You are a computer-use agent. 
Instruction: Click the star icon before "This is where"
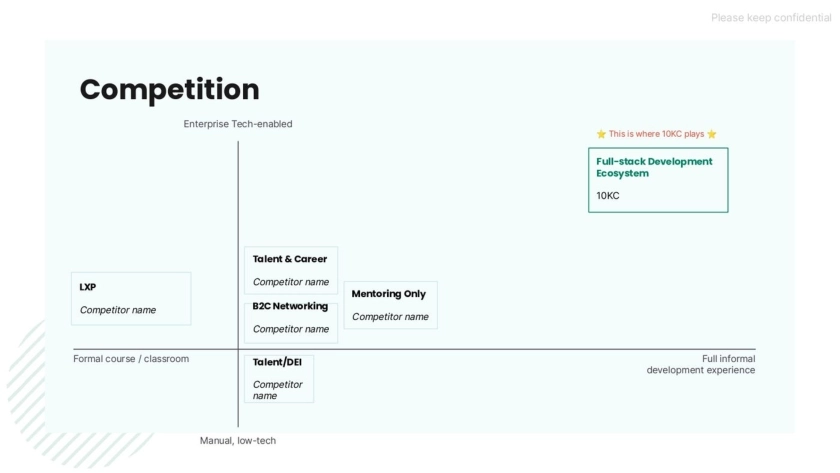point(601,134)
